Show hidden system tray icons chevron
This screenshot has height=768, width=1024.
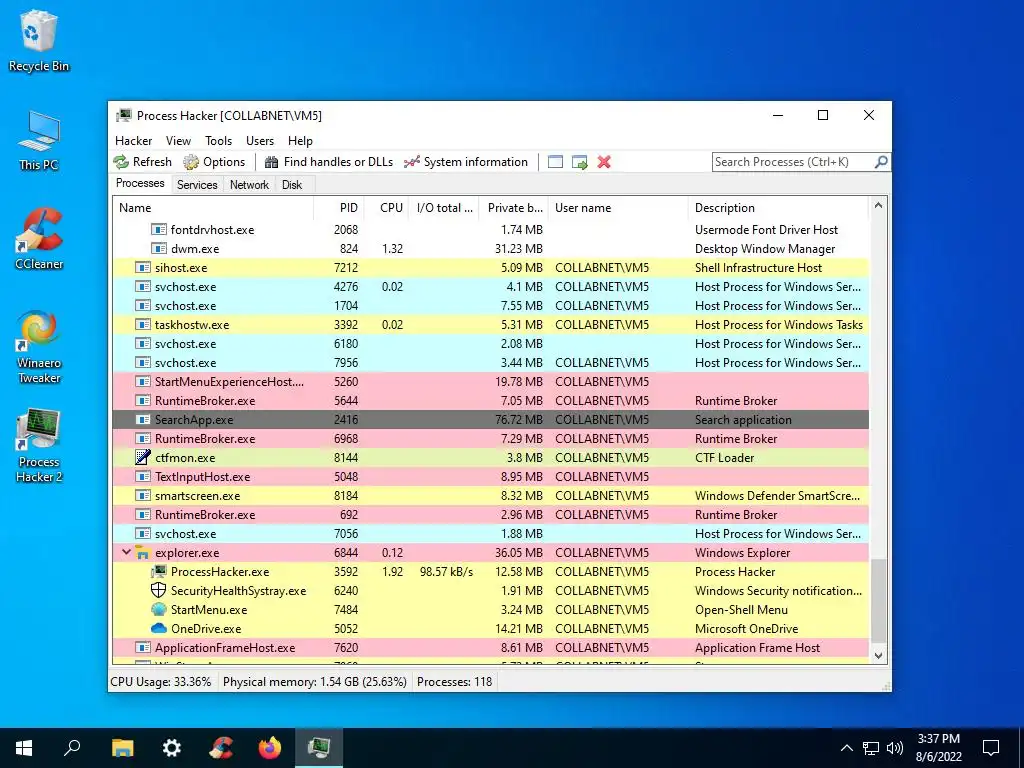pyautogui.click(x=846, y=748)
